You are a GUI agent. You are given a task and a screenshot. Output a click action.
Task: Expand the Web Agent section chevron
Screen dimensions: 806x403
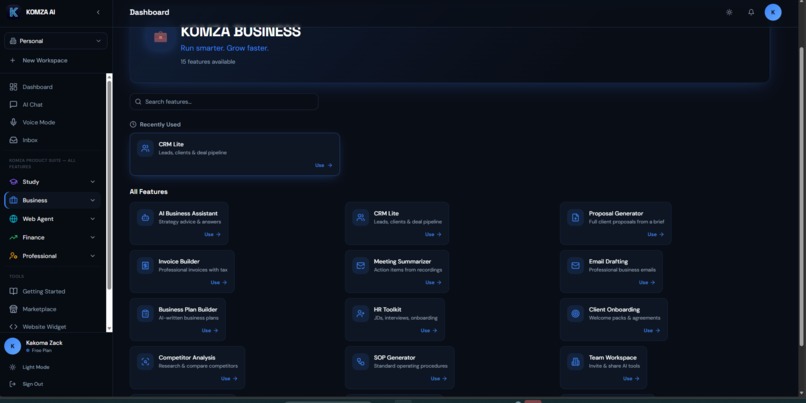click(93, 219)
